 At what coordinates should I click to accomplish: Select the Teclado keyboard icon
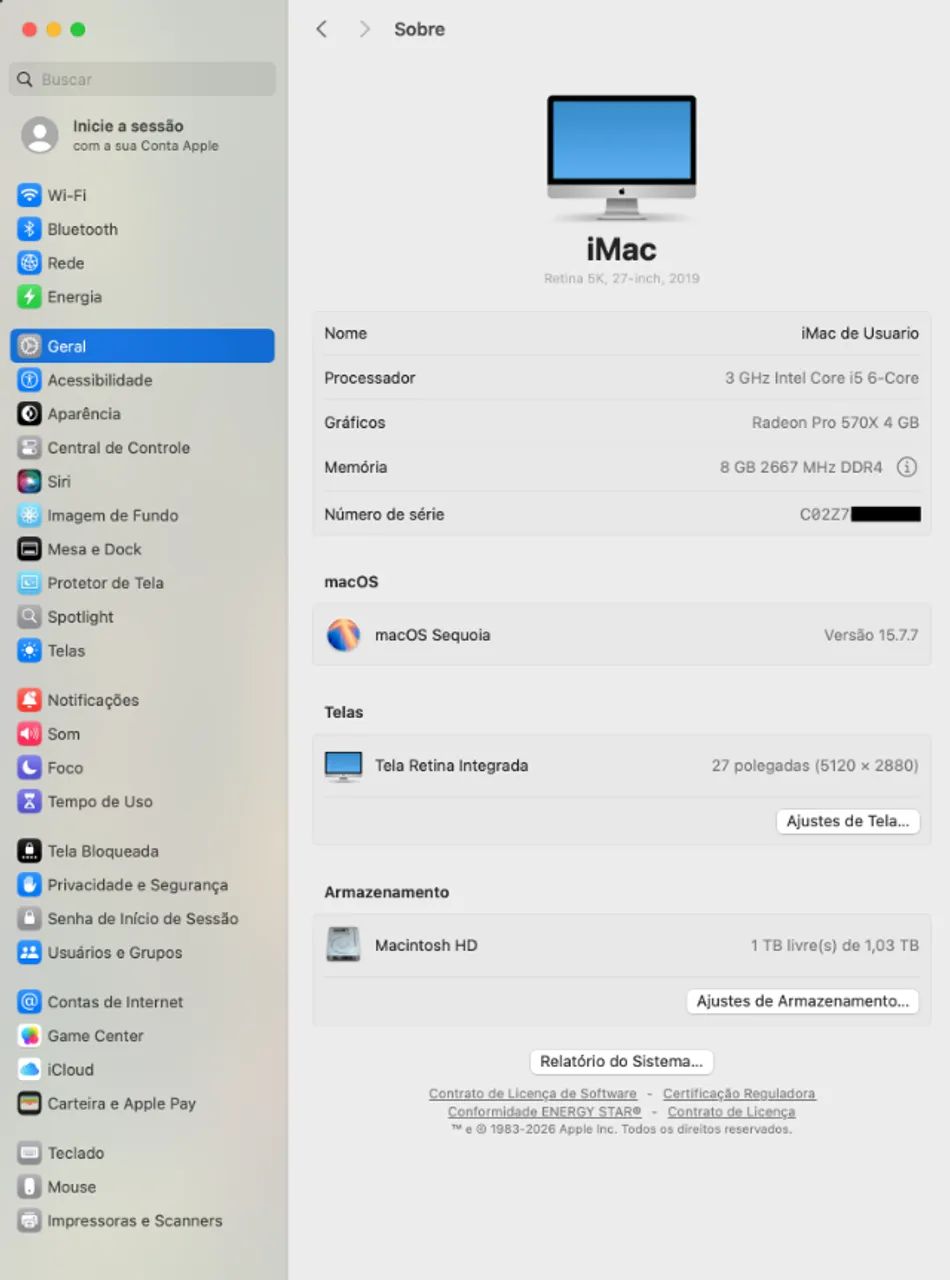coord(30,1153)
